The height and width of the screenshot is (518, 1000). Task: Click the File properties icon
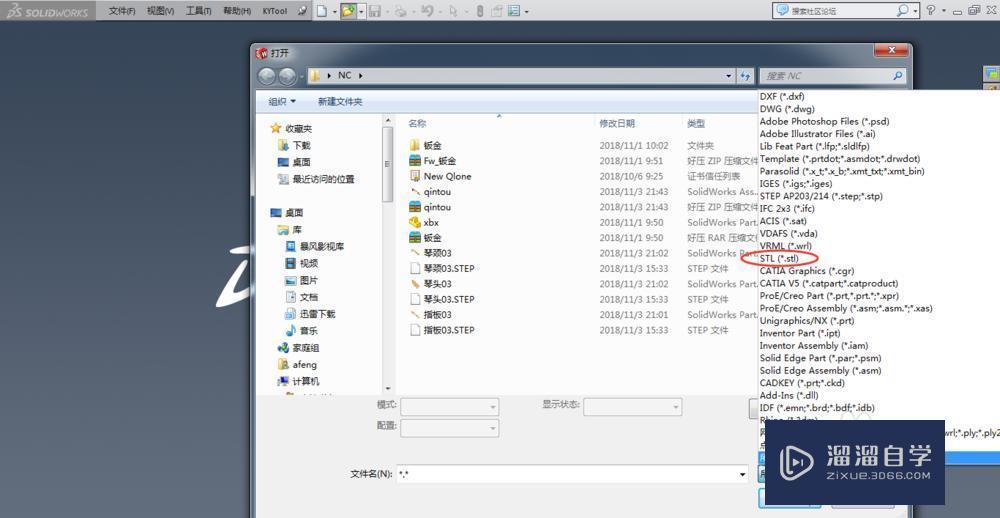[x=496, y=11]
